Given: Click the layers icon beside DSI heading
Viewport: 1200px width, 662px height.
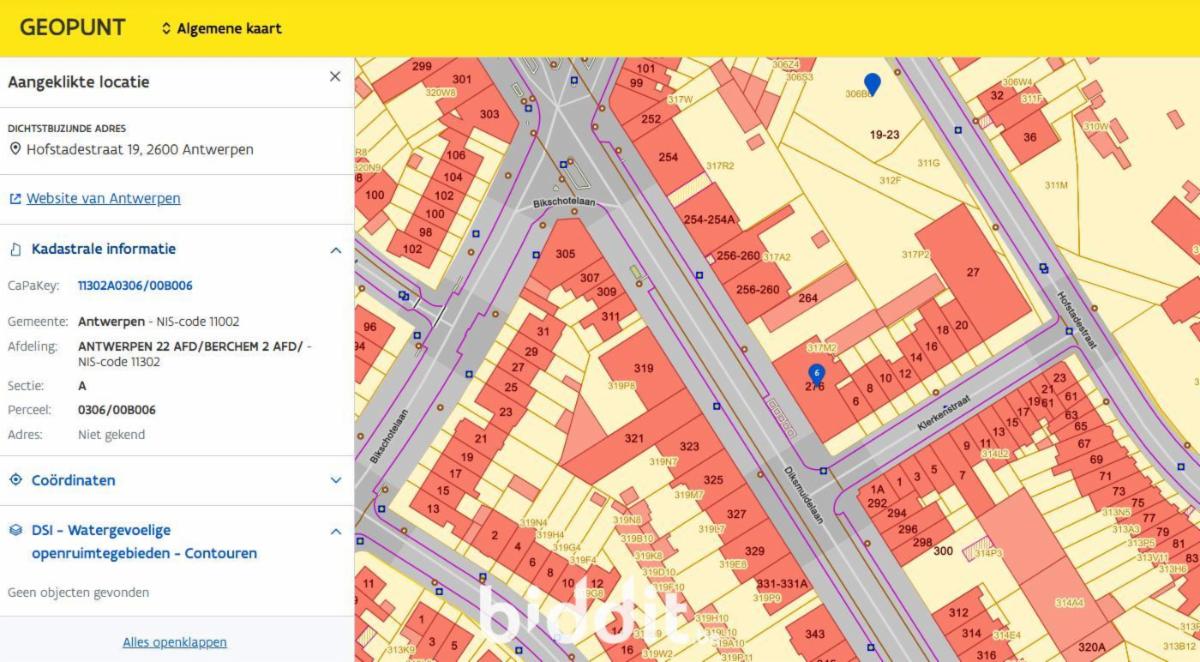Looking at the screenshot, I should (x=15, y=530).
